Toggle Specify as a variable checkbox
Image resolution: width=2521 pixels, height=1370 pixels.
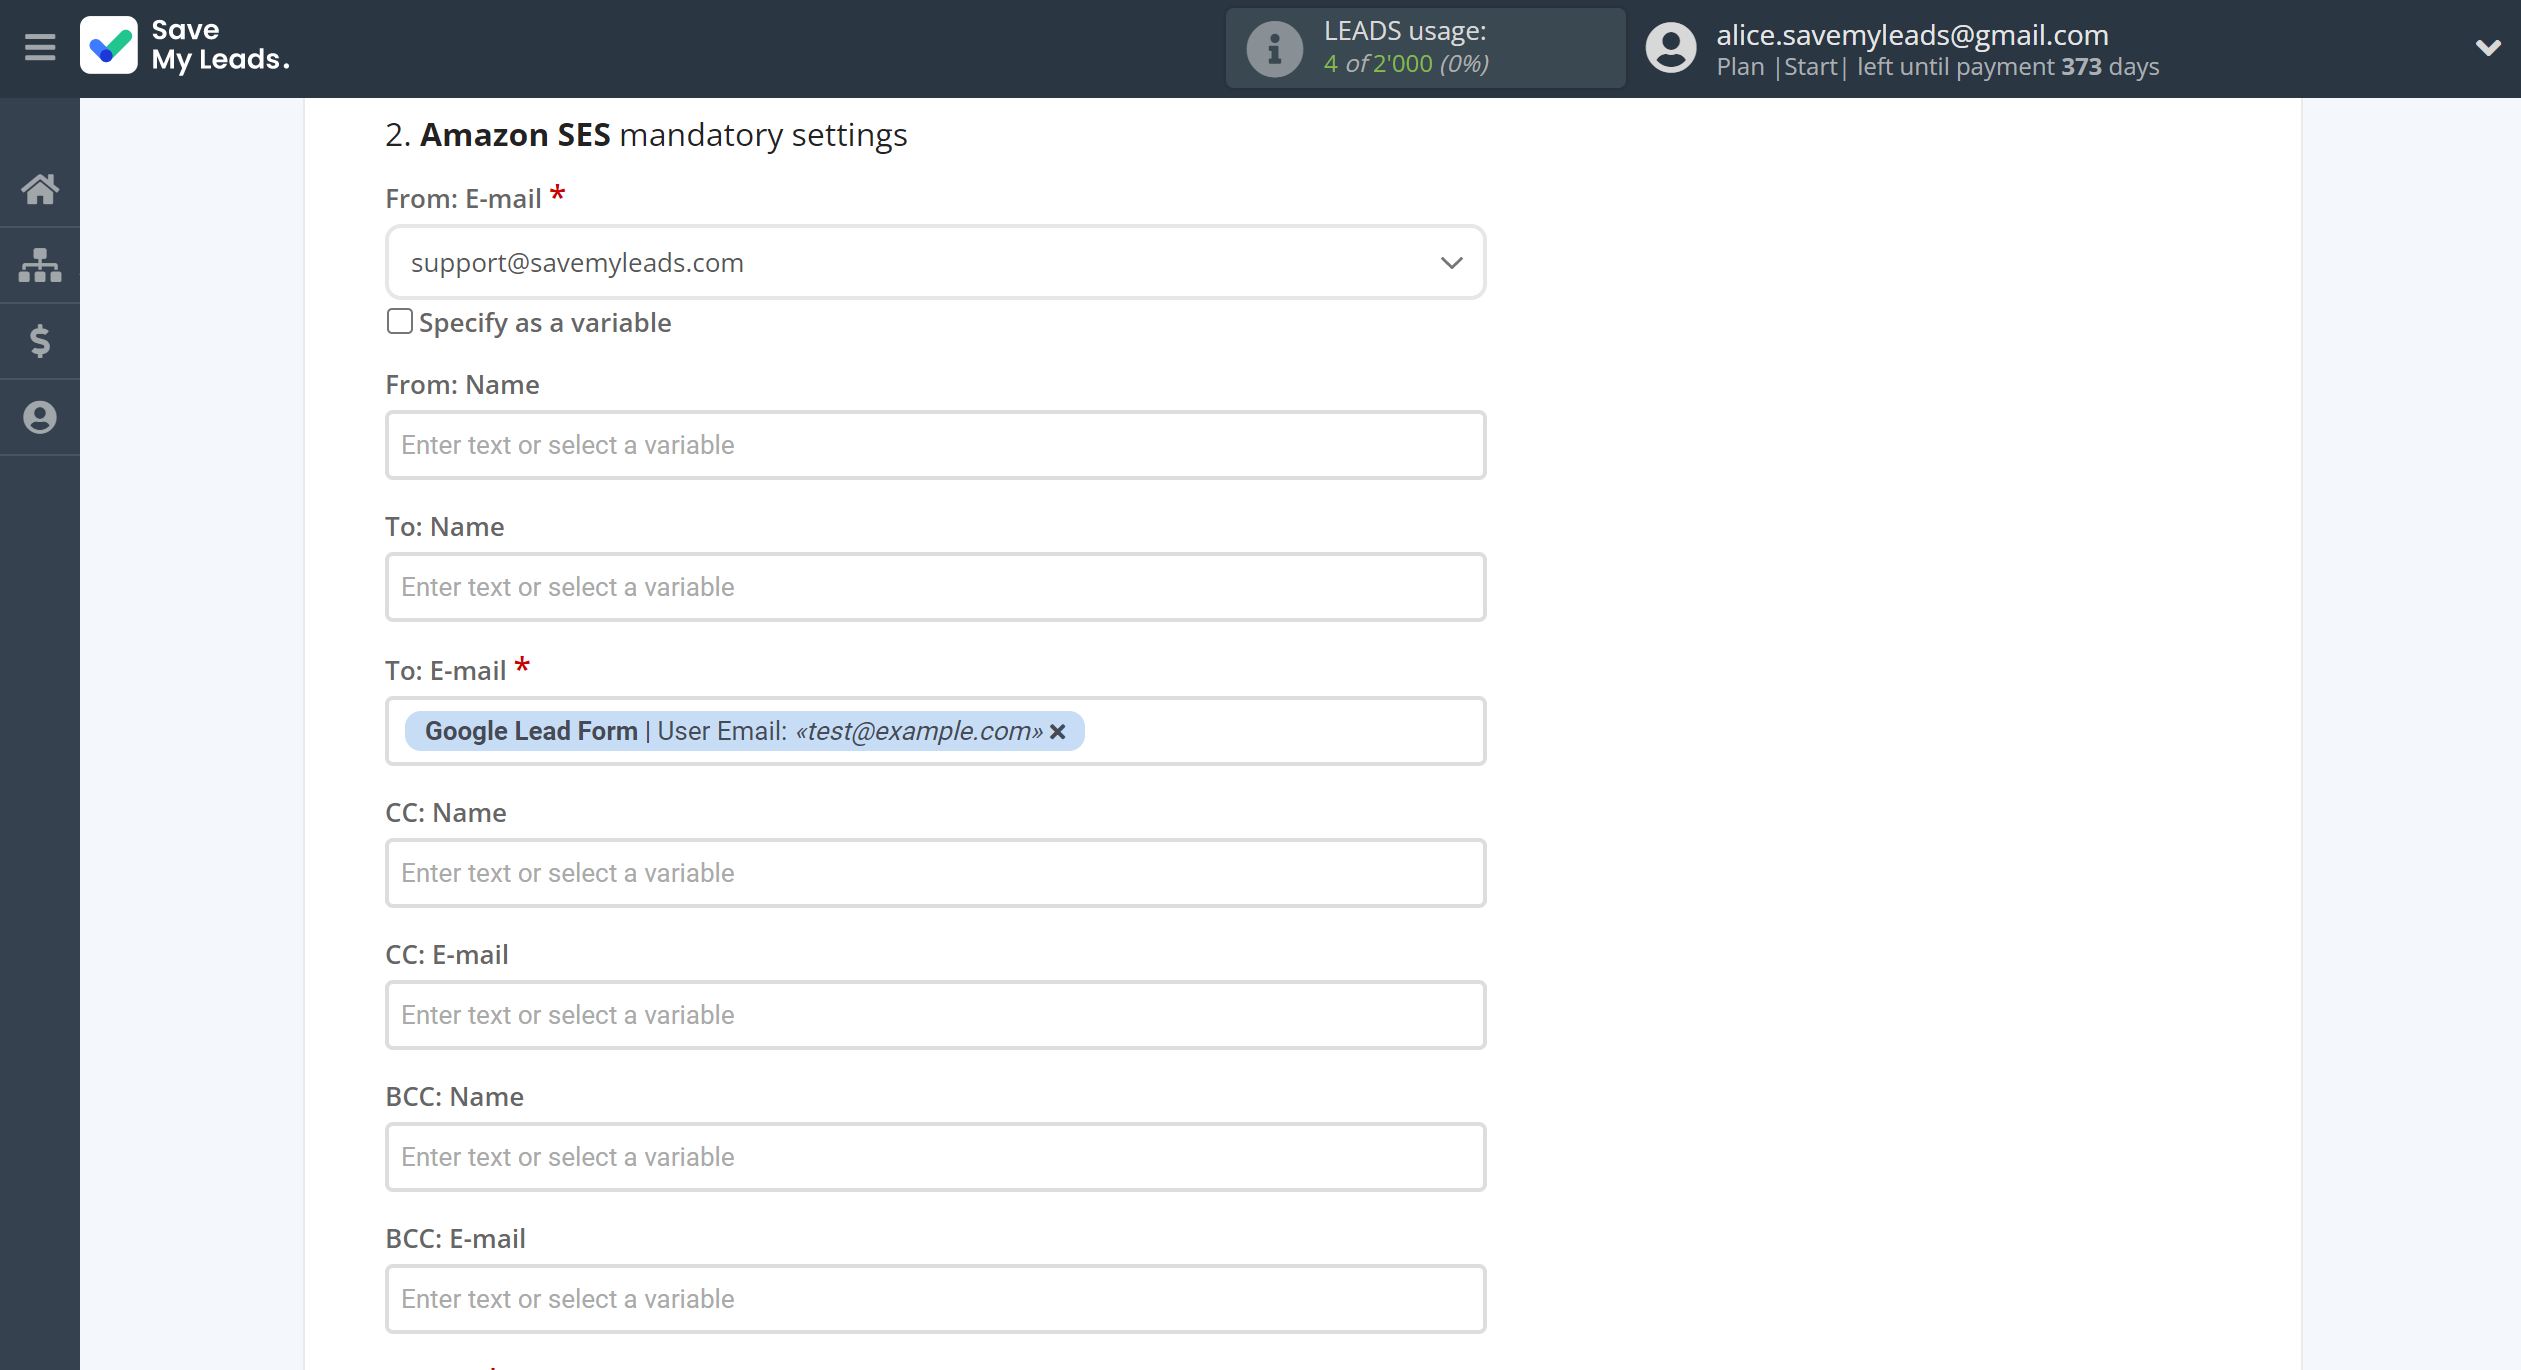point(399,321)
